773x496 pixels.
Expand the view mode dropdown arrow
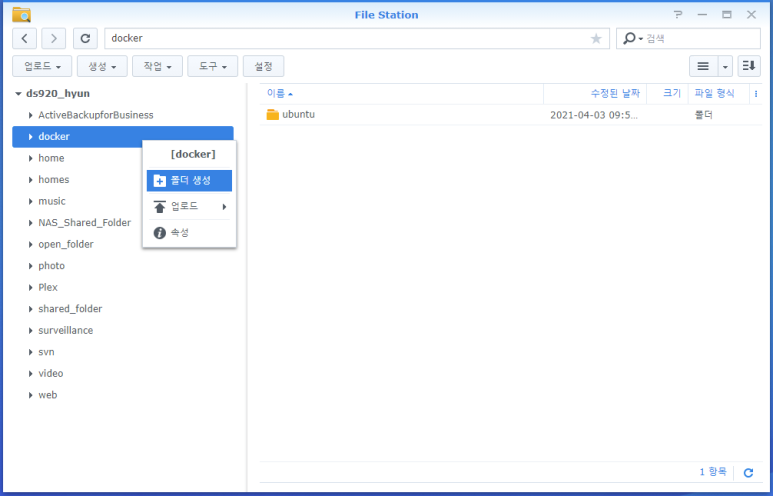click(725, 66)
